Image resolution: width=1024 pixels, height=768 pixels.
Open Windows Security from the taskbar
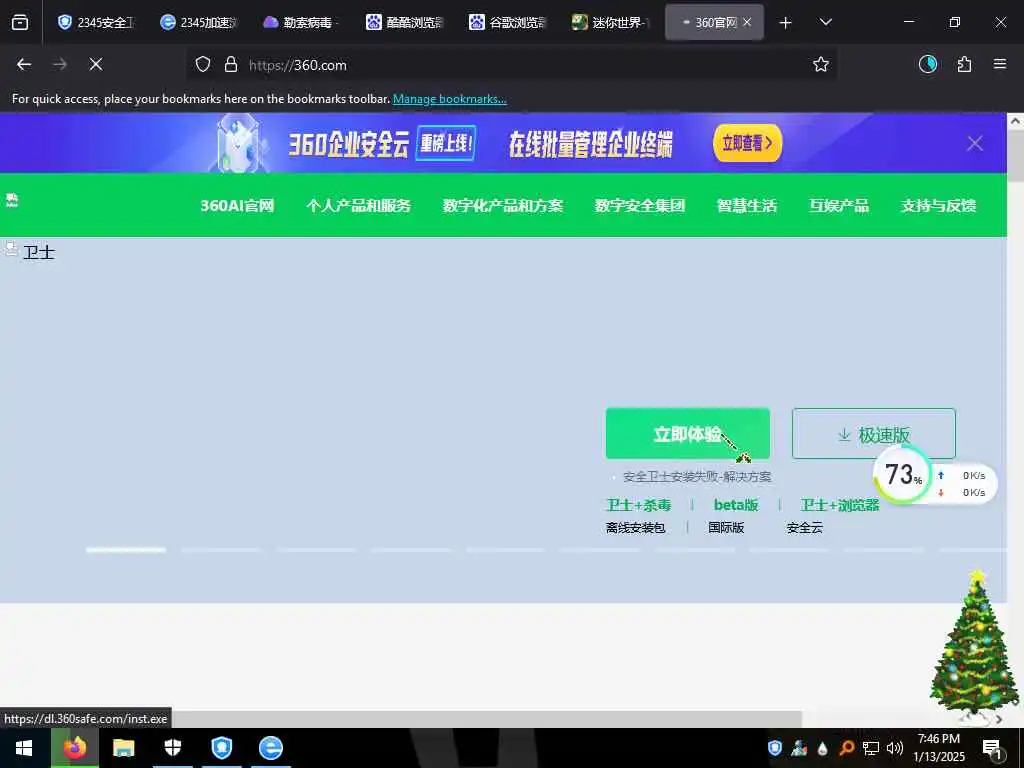172,748
